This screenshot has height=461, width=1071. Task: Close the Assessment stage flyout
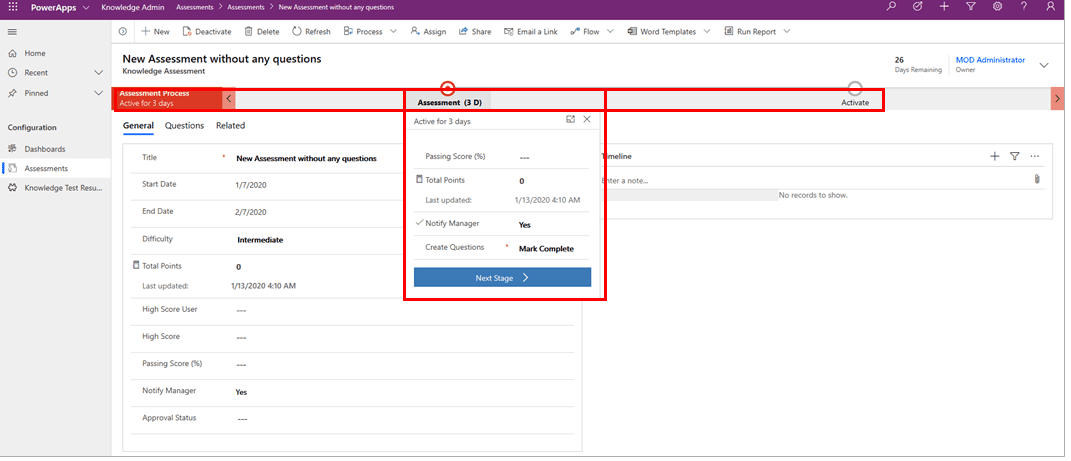tap(587, 119)
